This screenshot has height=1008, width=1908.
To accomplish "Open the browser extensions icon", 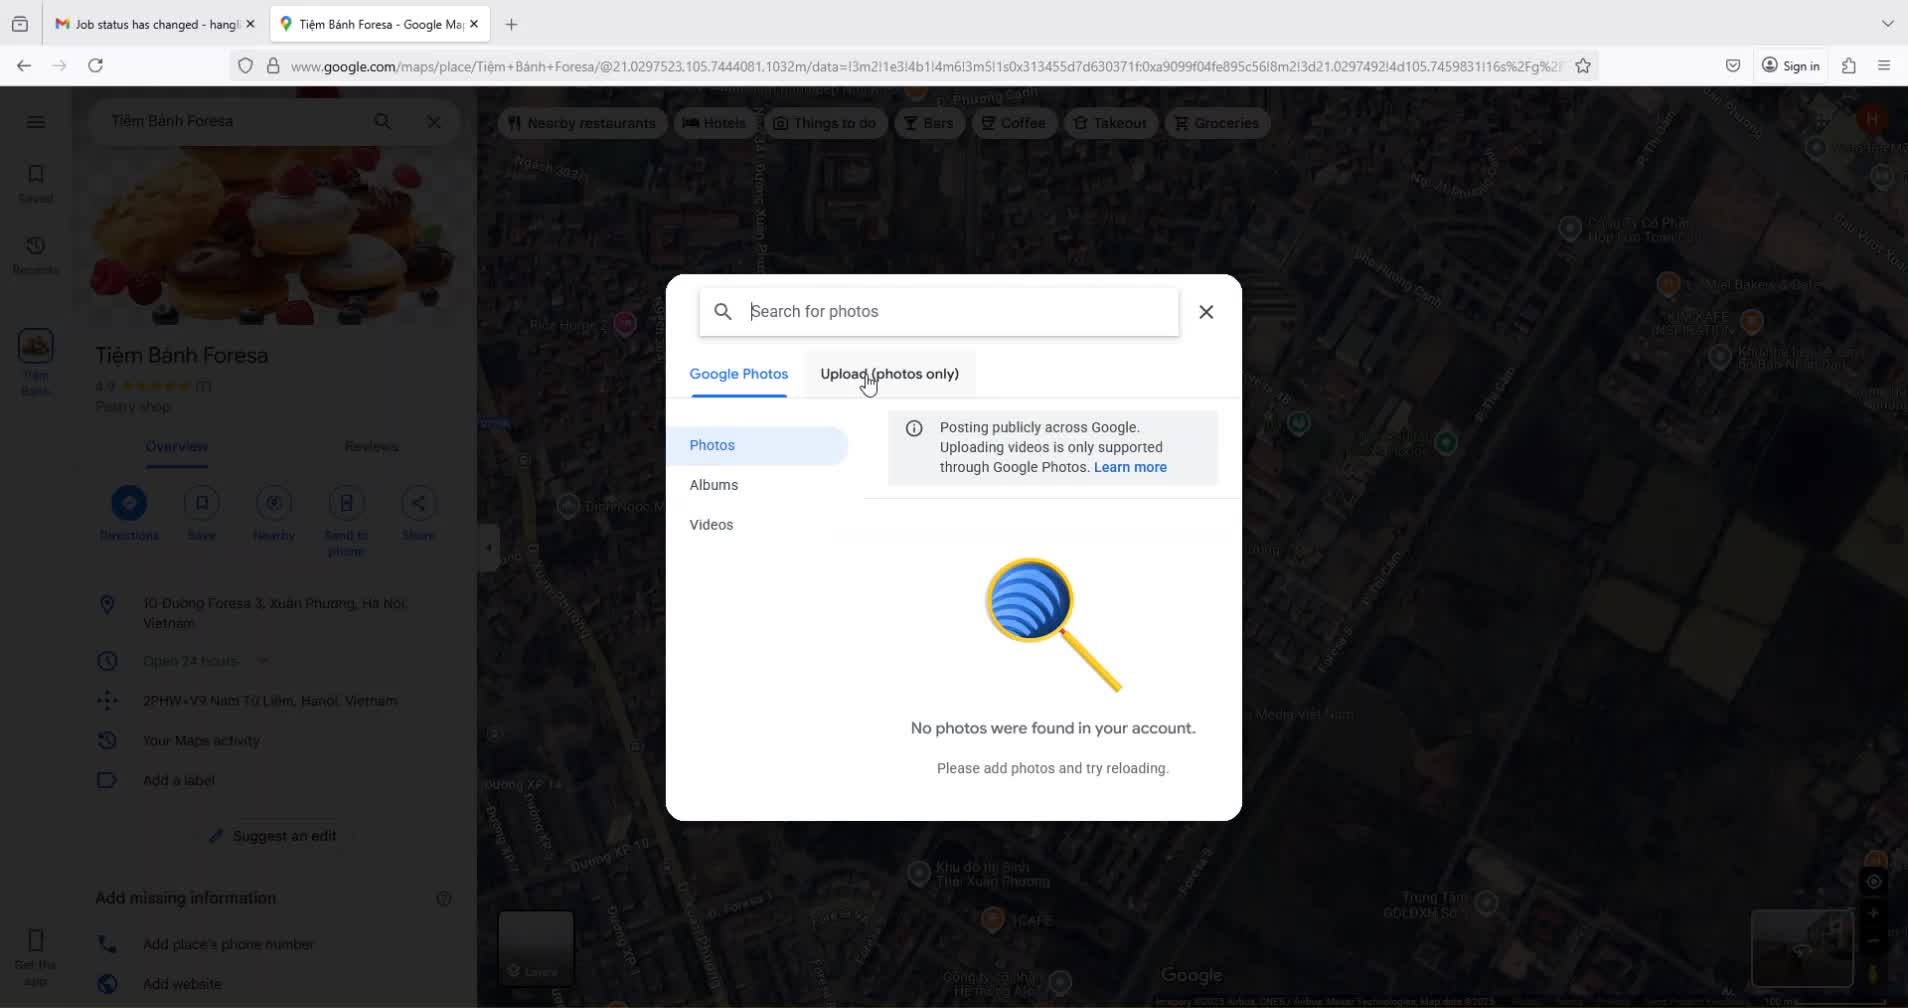I will coord(1849,66).
